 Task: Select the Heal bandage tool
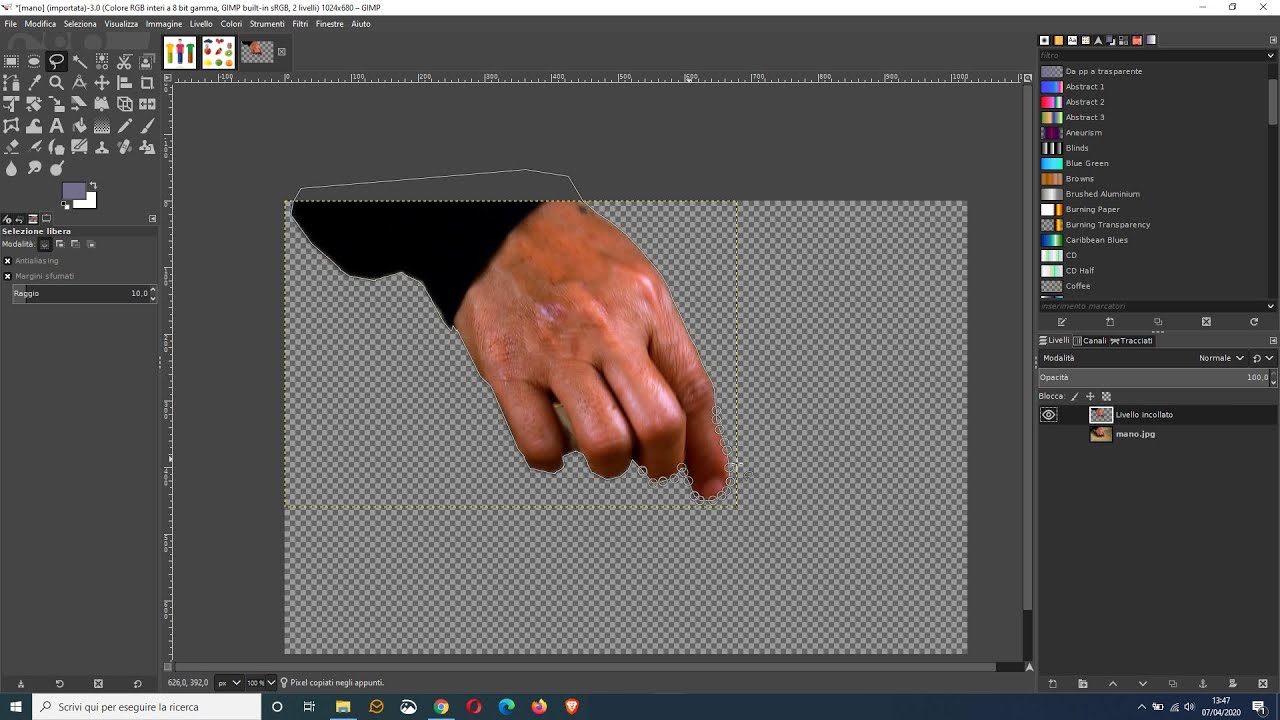pos(125,147)
